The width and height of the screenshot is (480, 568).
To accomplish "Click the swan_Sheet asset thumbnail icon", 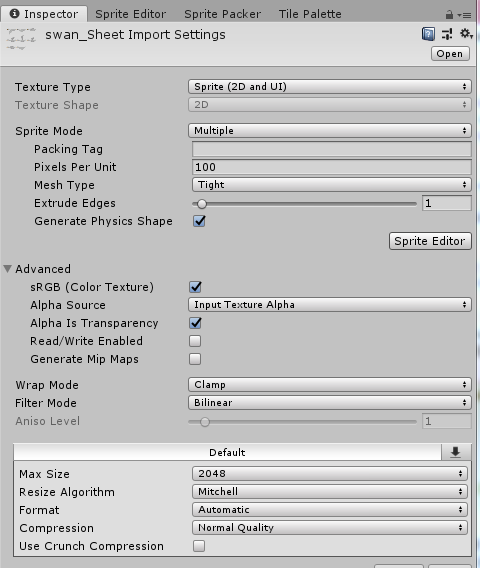I will click(x=21, y=38).
